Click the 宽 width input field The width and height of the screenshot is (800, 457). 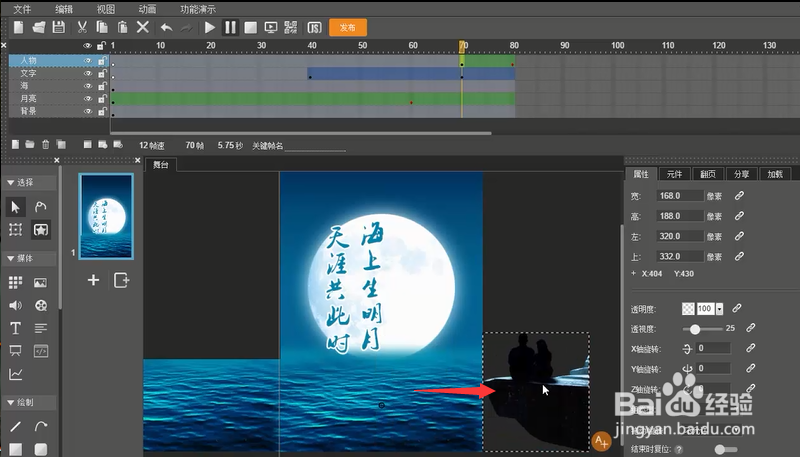coord(680,196)
